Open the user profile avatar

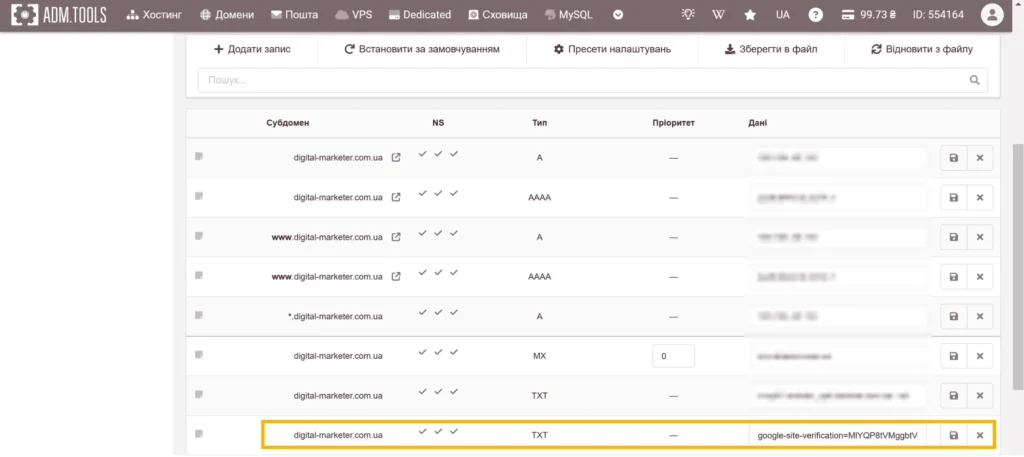pos(992,14)
